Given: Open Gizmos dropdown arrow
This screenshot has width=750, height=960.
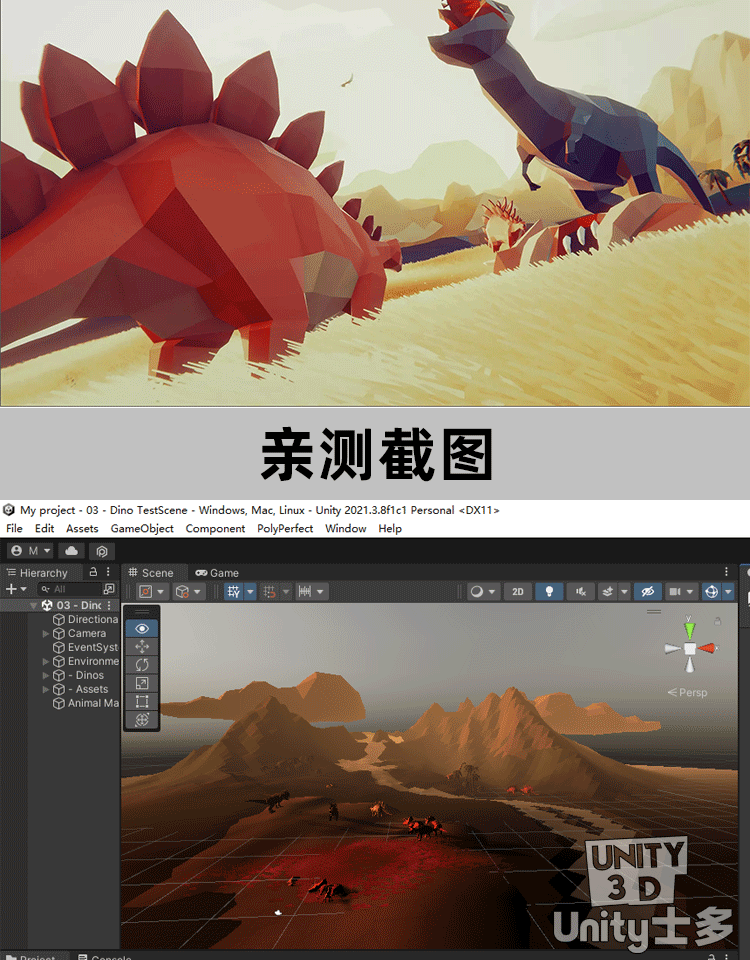Looking at the screenshot, I should point(728,591).
